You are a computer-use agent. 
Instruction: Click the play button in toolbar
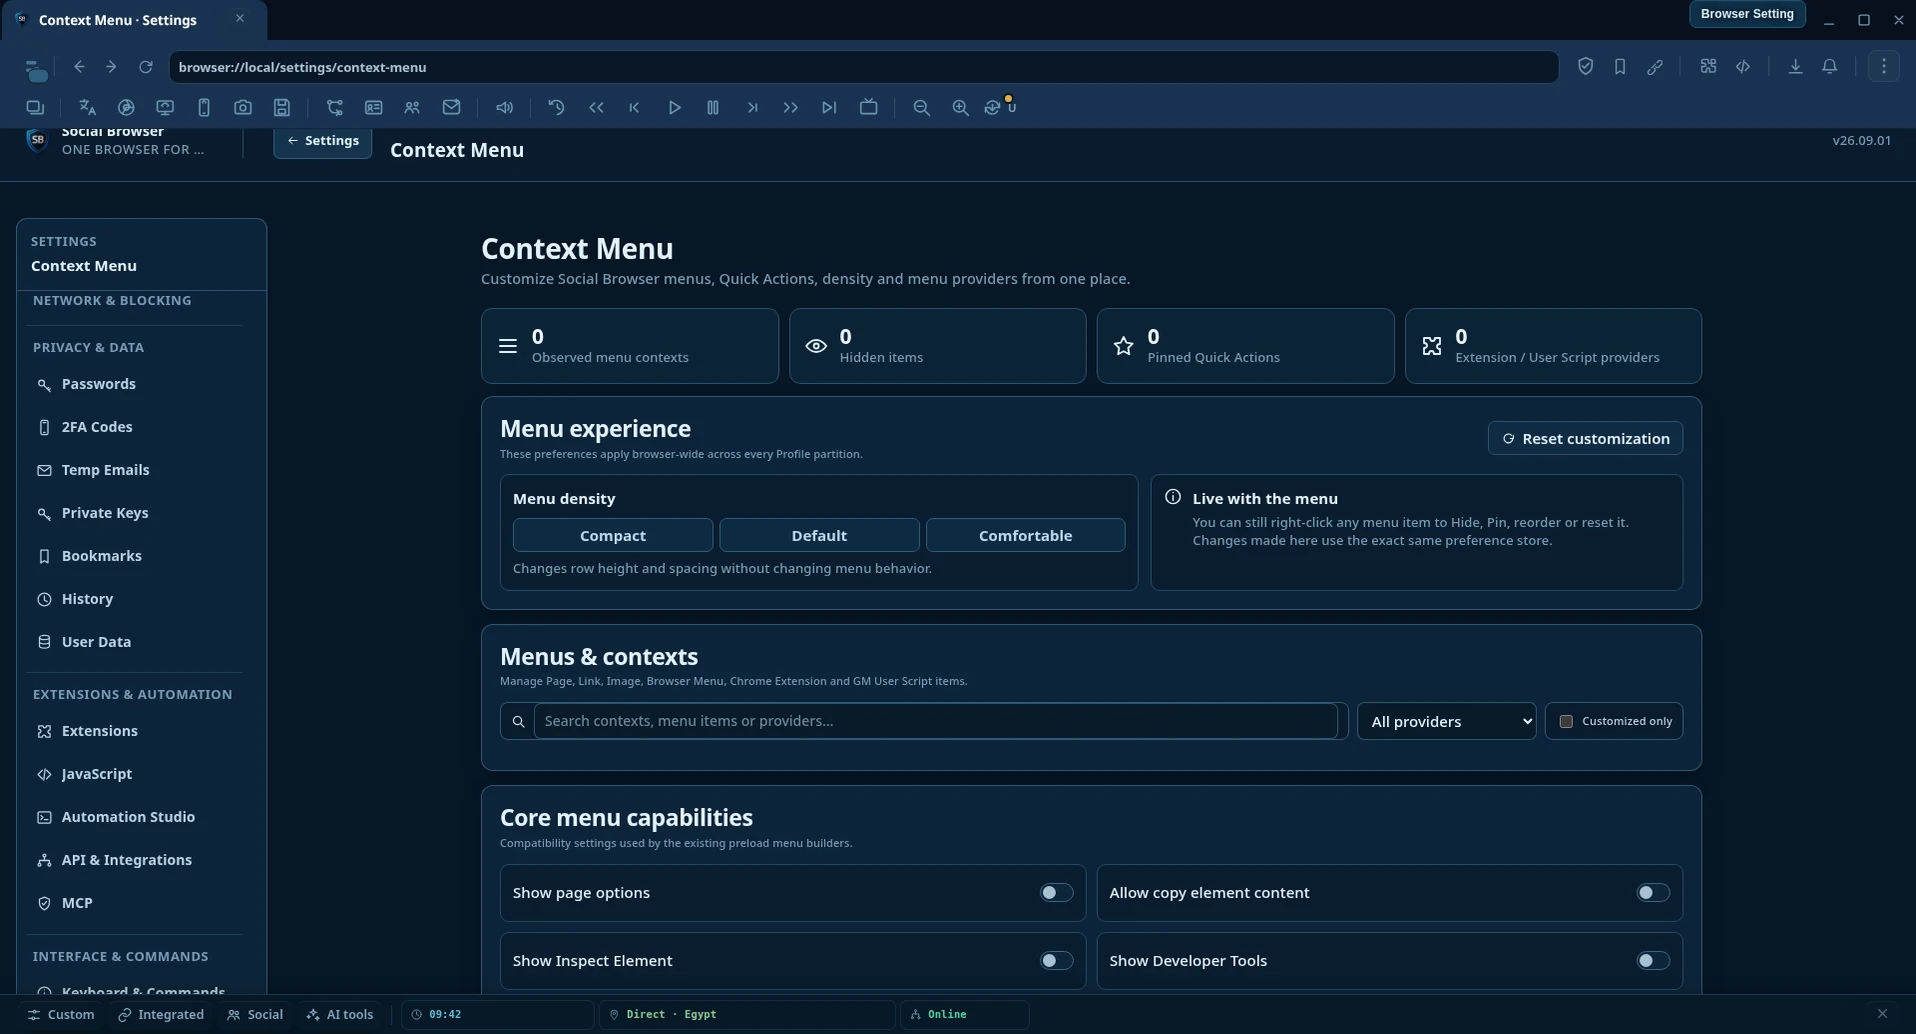click(x=675, y=108)
